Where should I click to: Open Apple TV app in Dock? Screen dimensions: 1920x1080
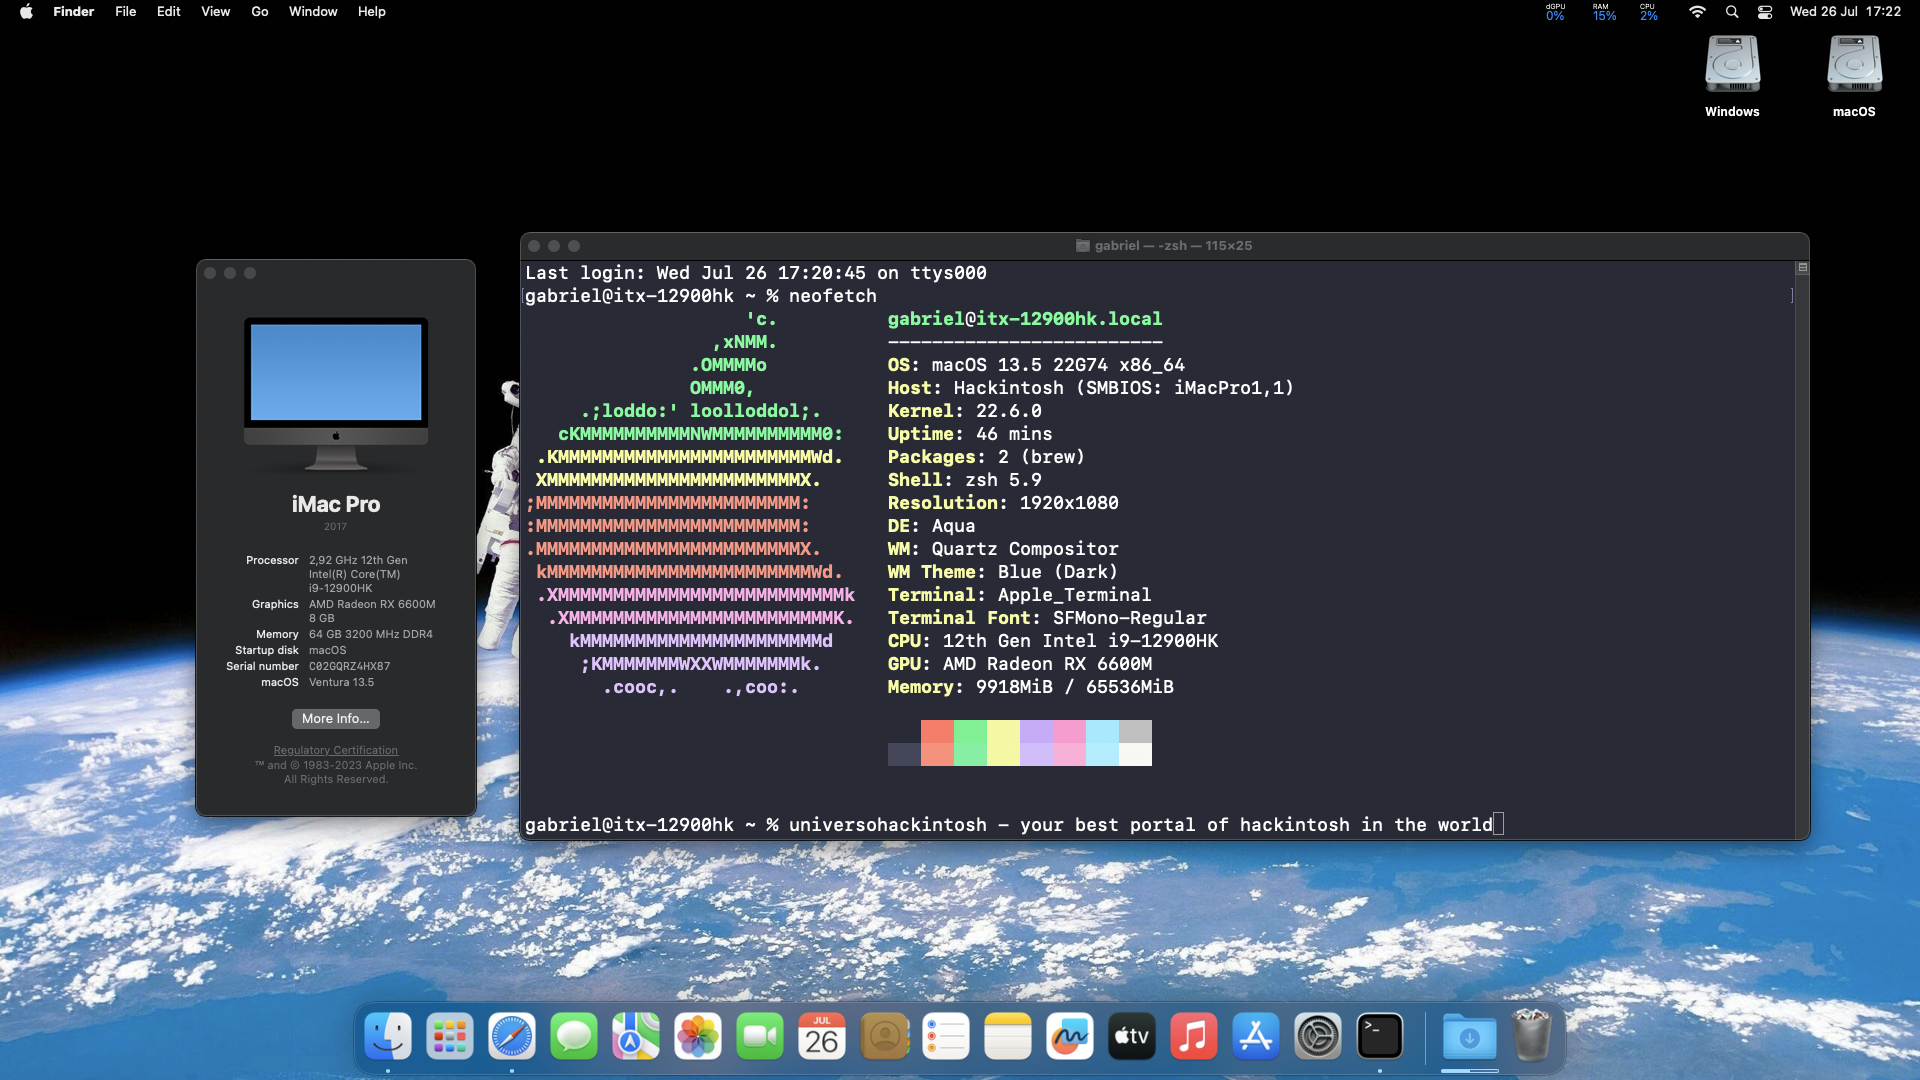pos(1132,1036)
